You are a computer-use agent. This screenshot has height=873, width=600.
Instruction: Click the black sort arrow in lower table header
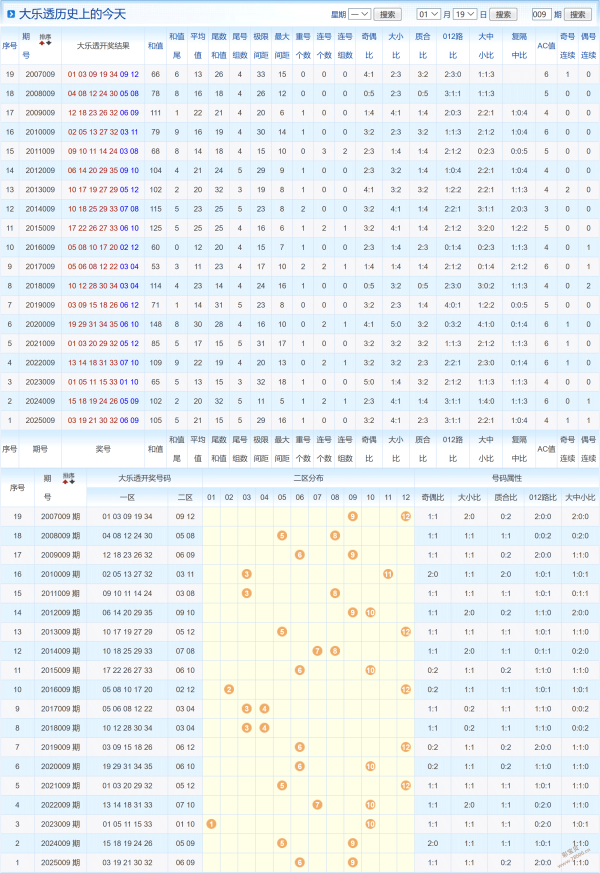coord(72,481)
